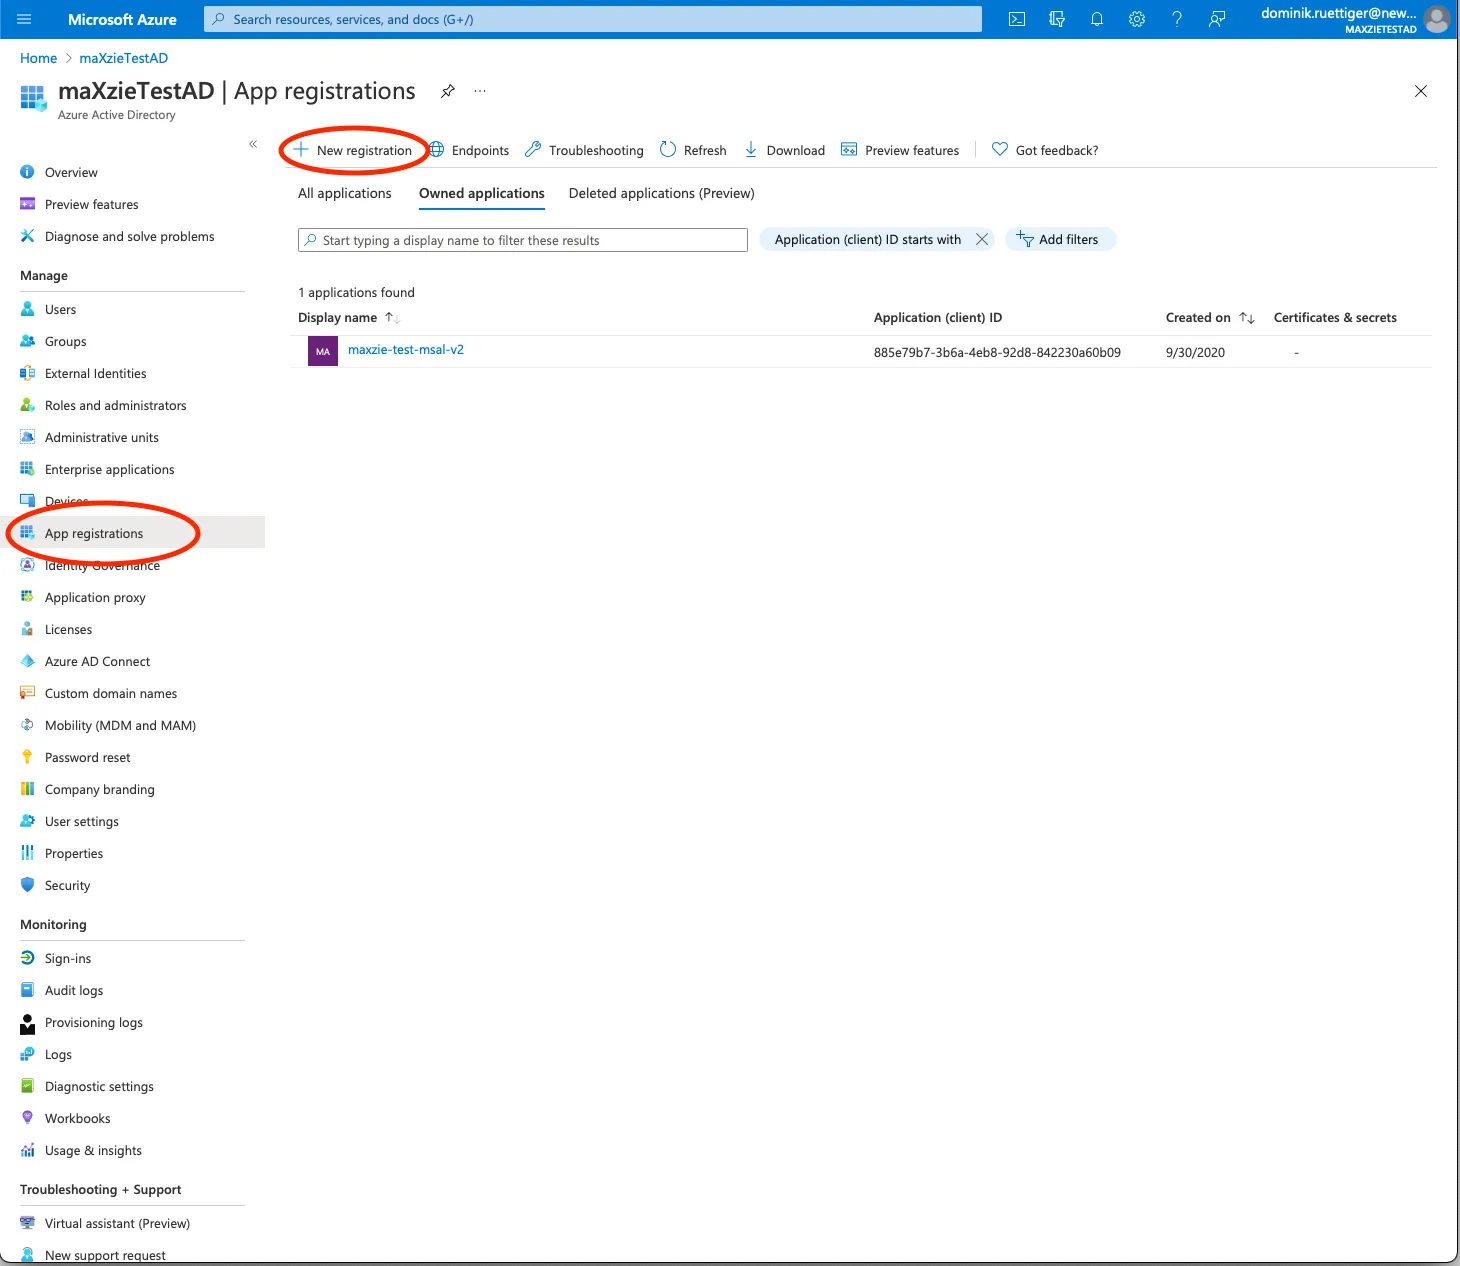
Task: Pin the App registrations blade
Action: [448, 91]
